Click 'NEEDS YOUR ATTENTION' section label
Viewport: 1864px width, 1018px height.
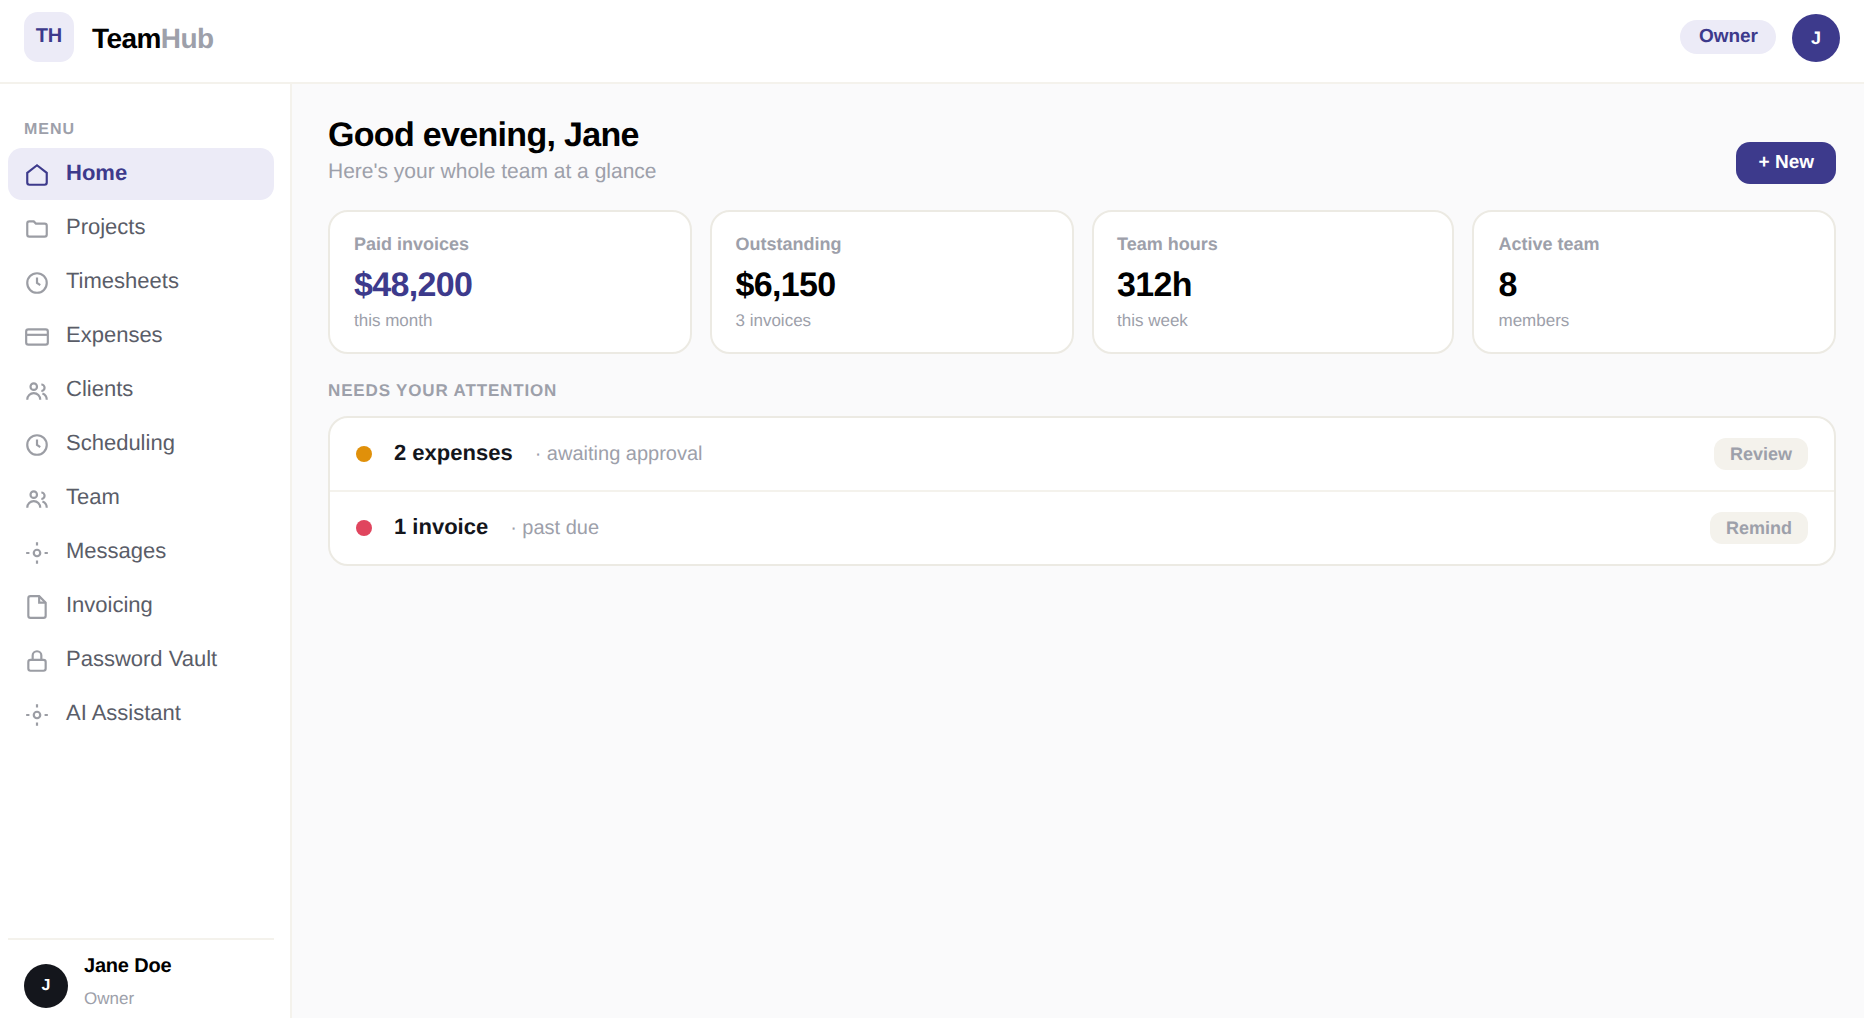point(442,391)
